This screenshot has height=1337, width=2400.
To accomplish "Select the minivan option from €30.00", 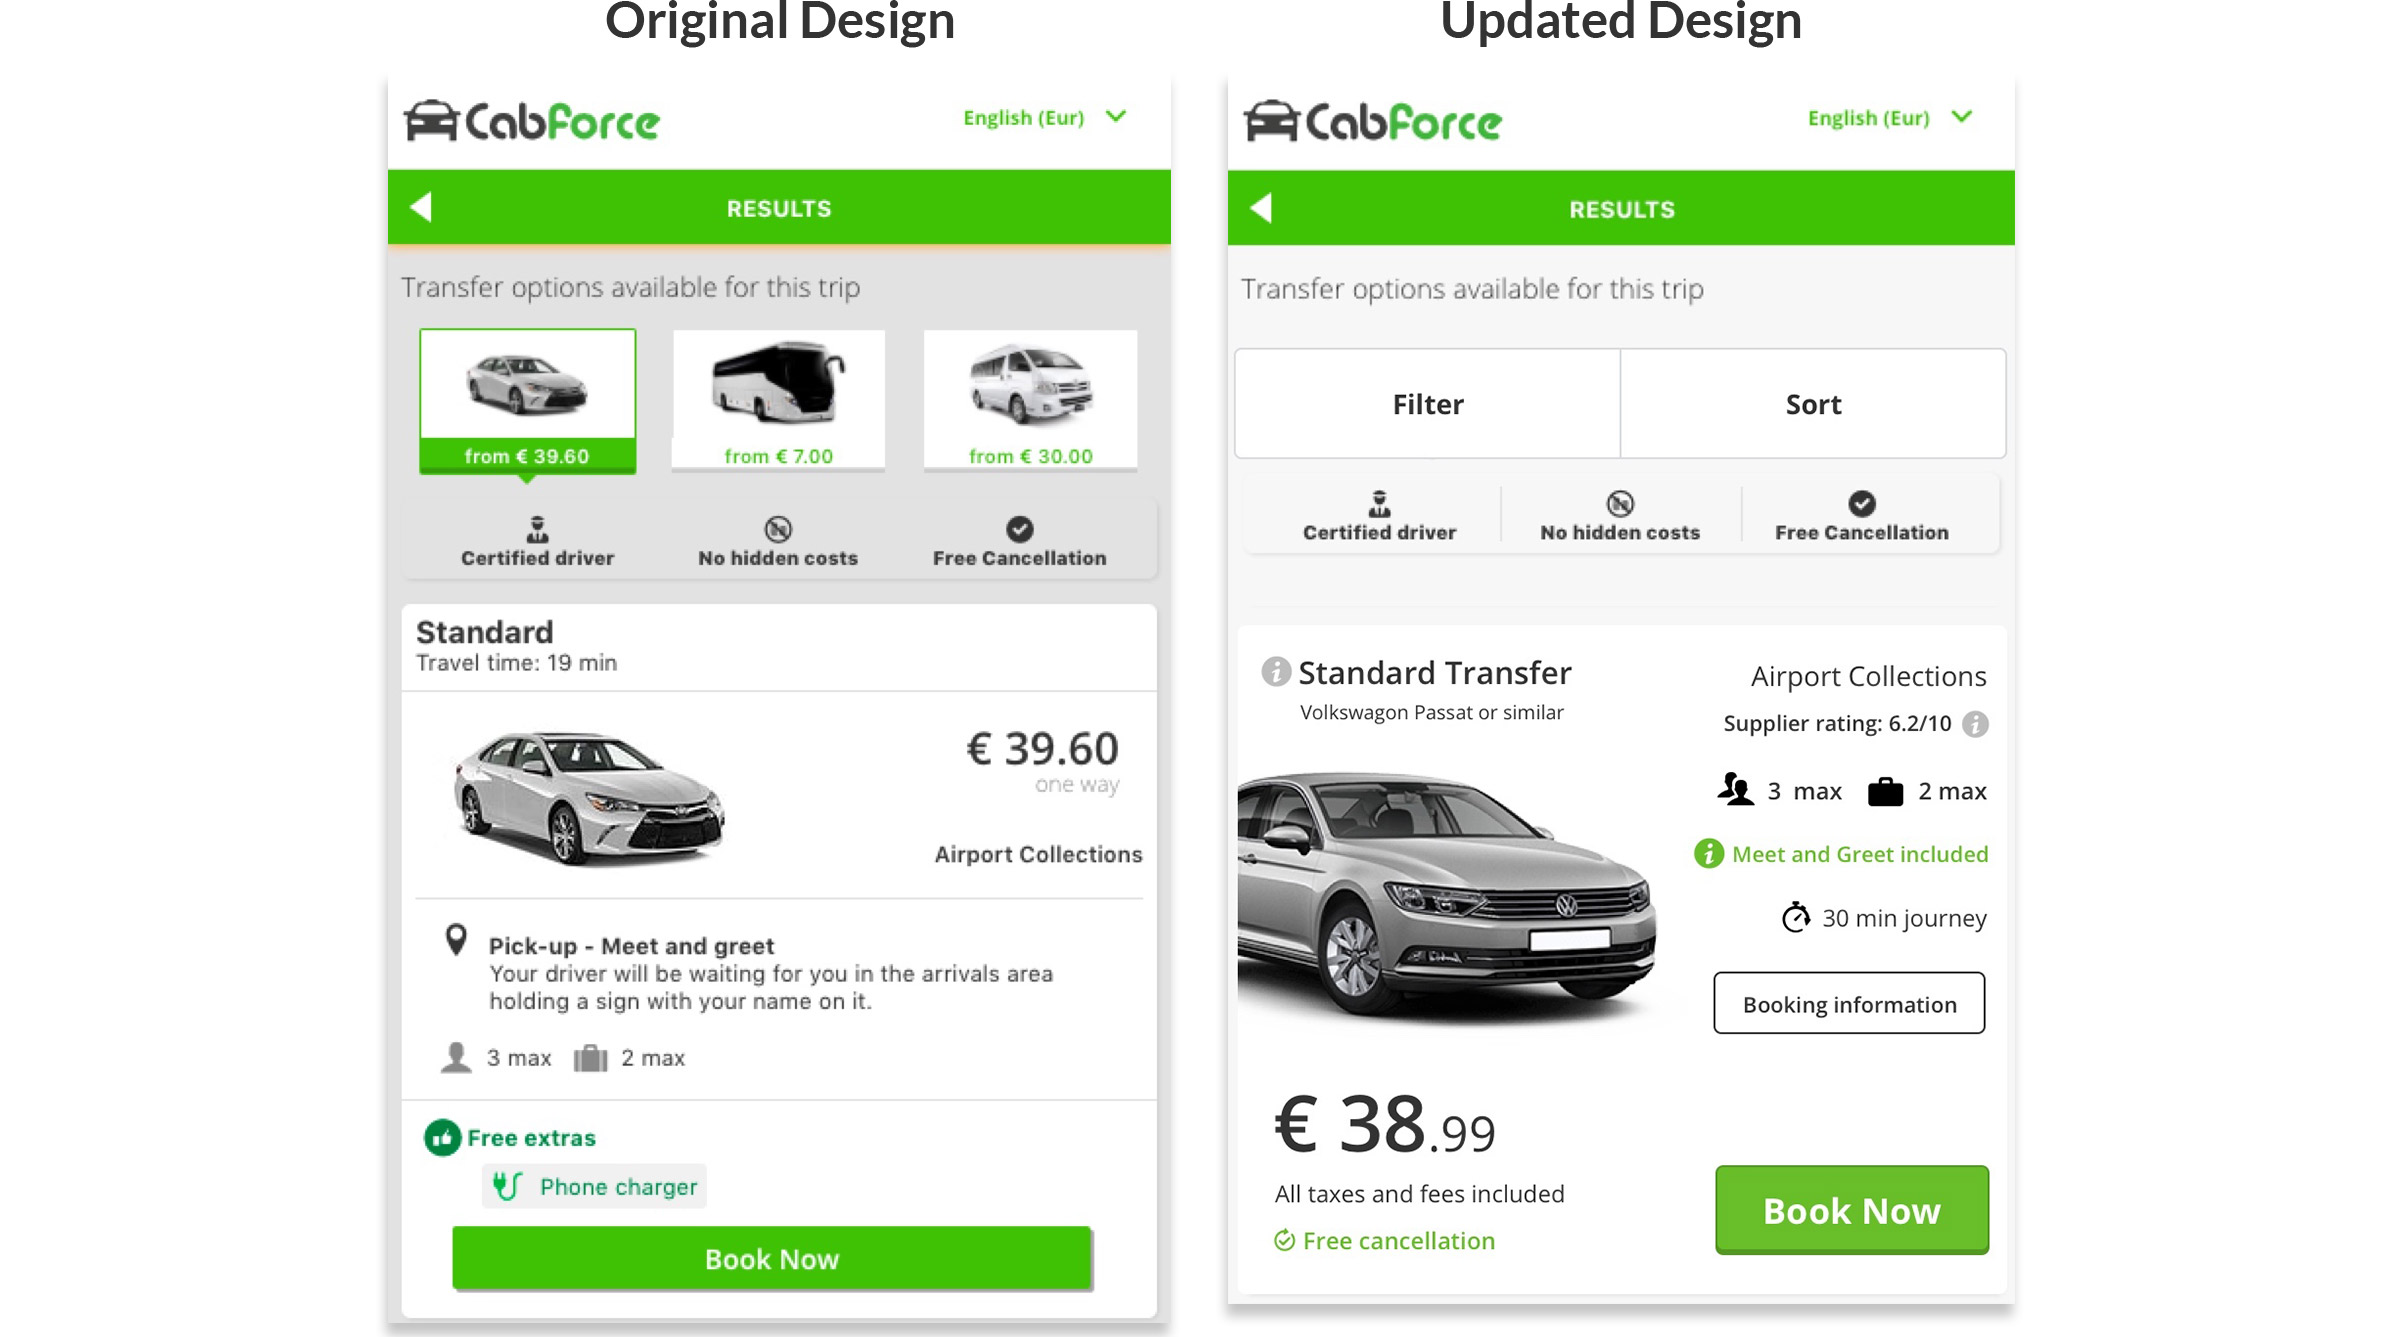I will coord(1030,400).
